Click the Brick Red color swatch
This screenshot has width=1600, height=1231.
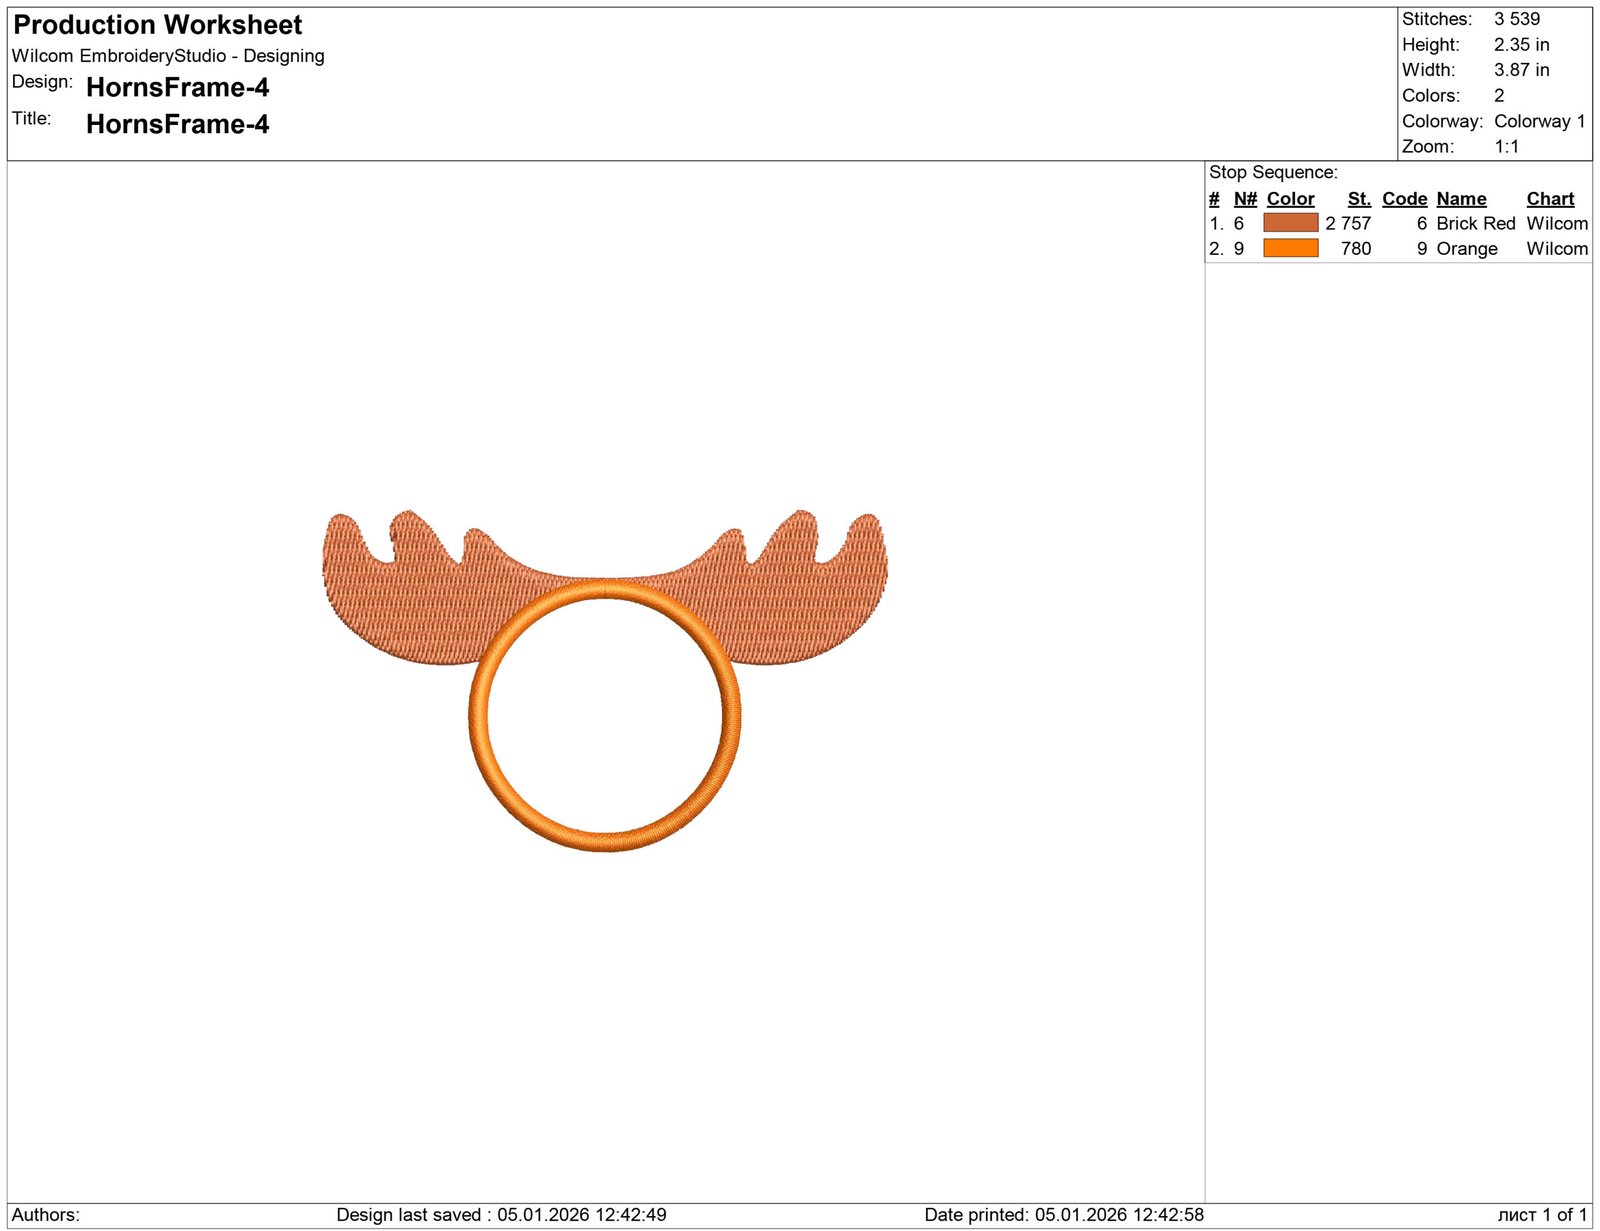(x=1290, y=223)
